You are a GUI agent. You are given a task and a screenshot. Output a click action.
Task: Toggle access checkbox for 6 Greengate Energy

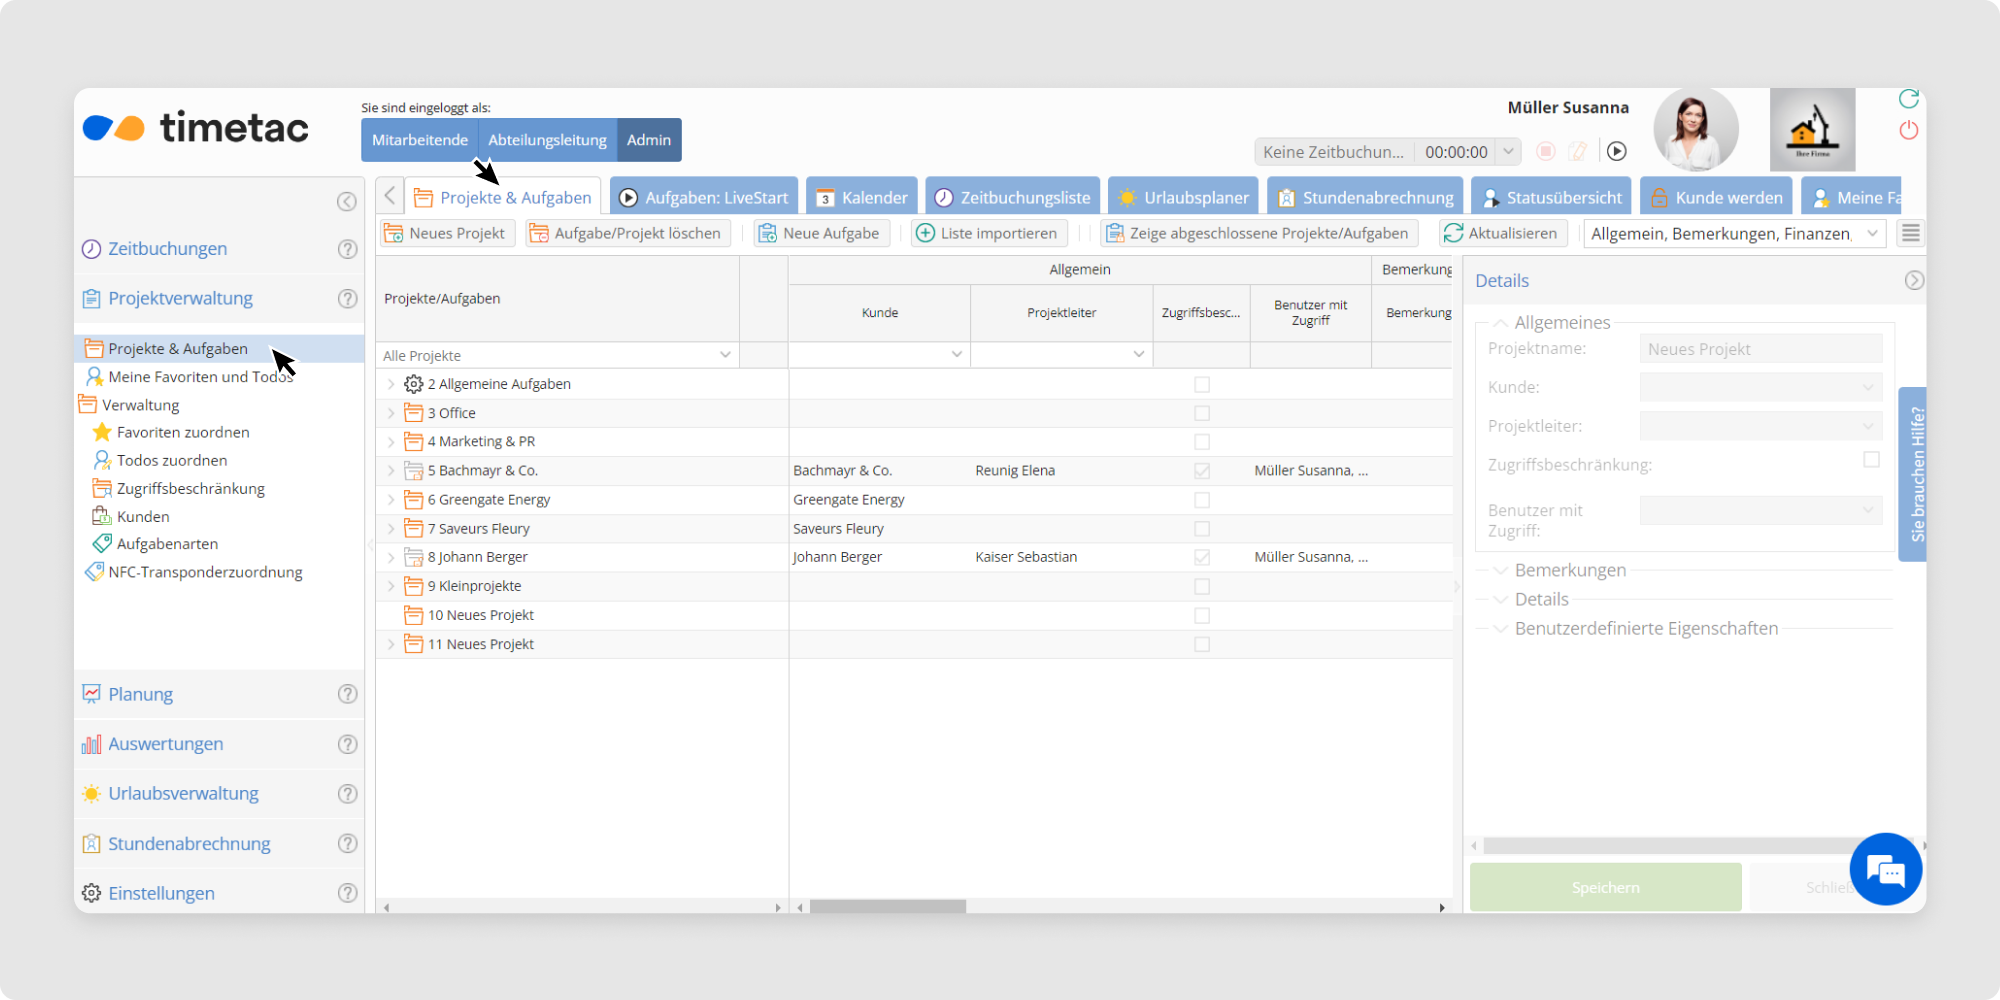[1202, 500]
